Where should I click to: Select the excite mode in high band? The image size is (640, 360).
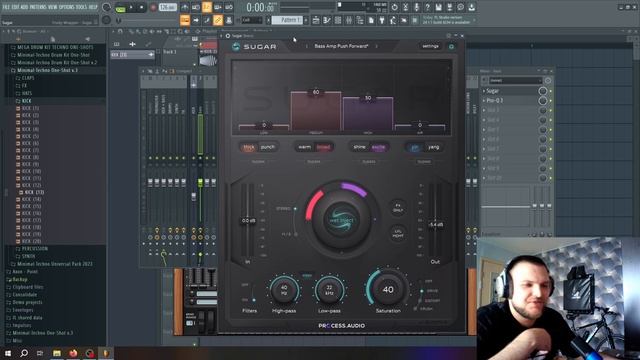pyautogui.click(x=378, y=147)
